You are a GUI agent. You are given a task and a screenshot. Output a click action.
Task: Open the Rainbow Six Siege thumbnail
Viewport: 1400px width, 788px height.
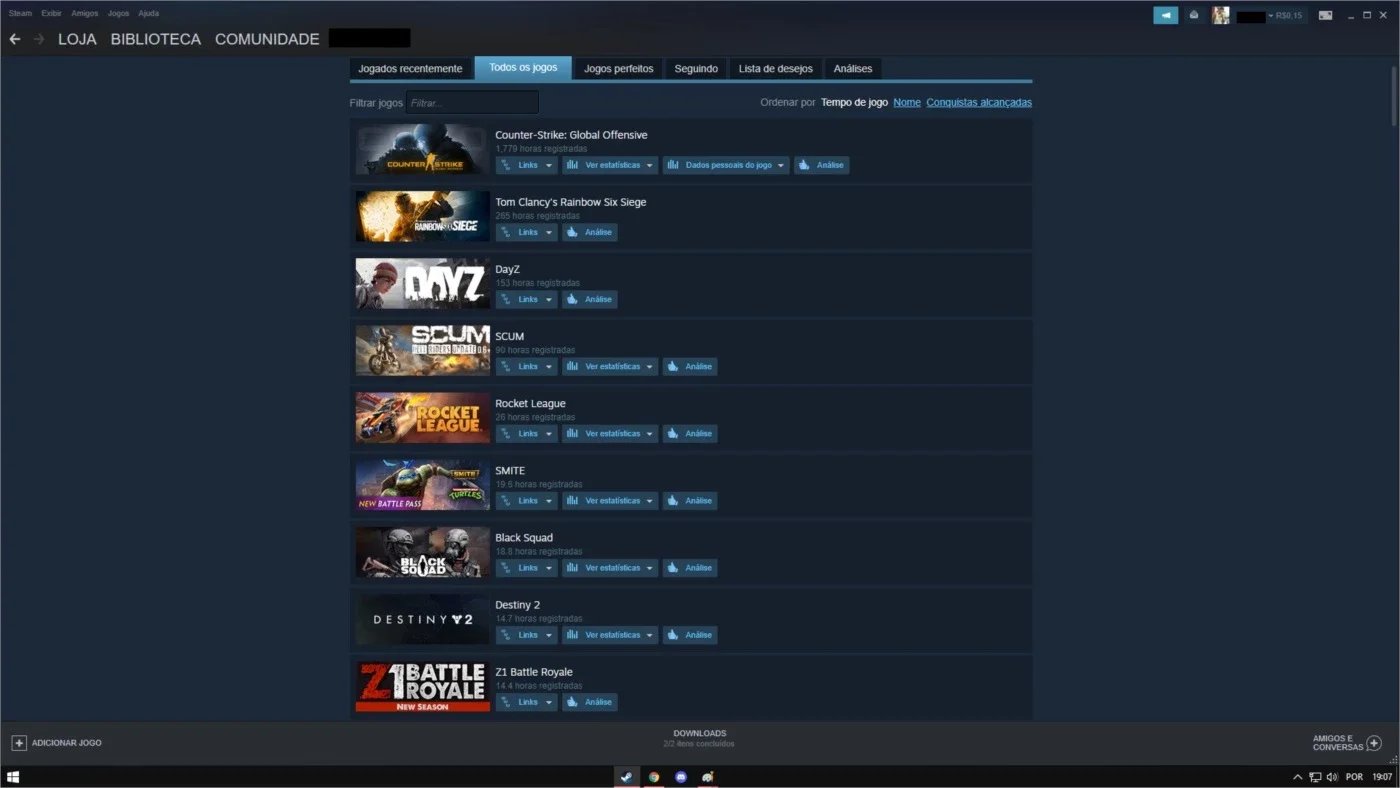(423, 217)
